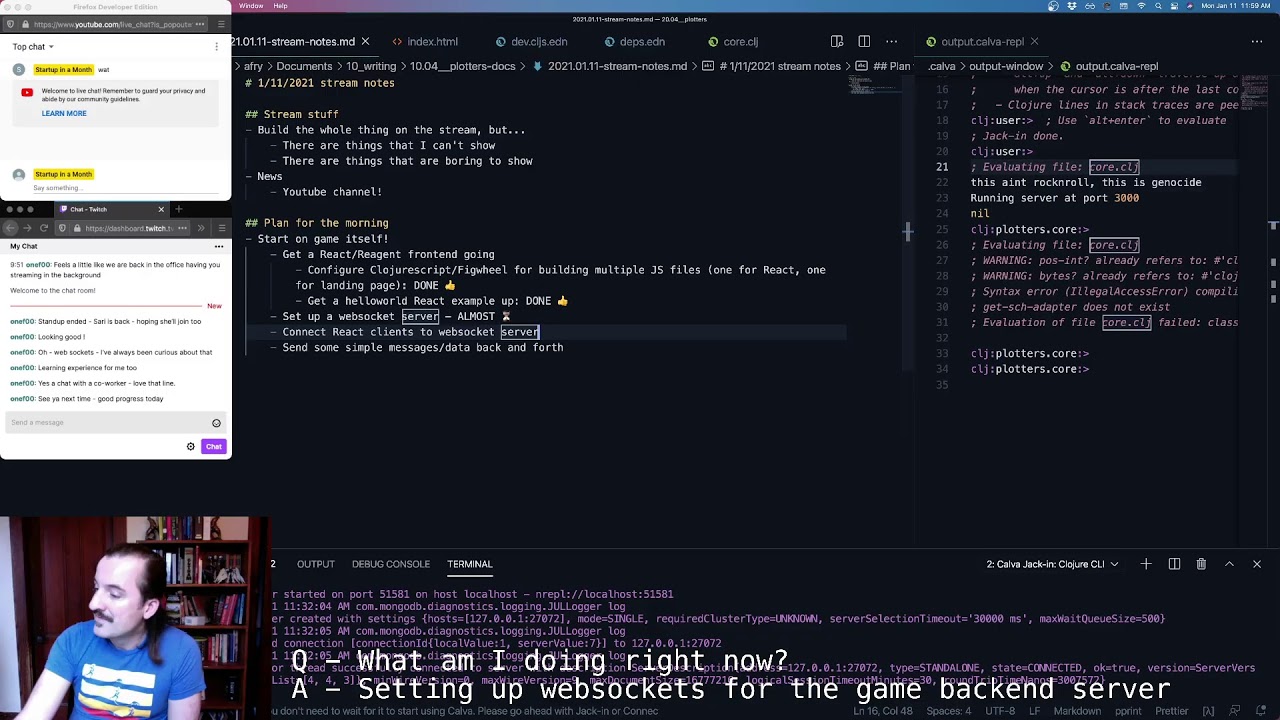
Task: Click the LF end-of-line setting in status bar
Action: tap(1034, 711)
